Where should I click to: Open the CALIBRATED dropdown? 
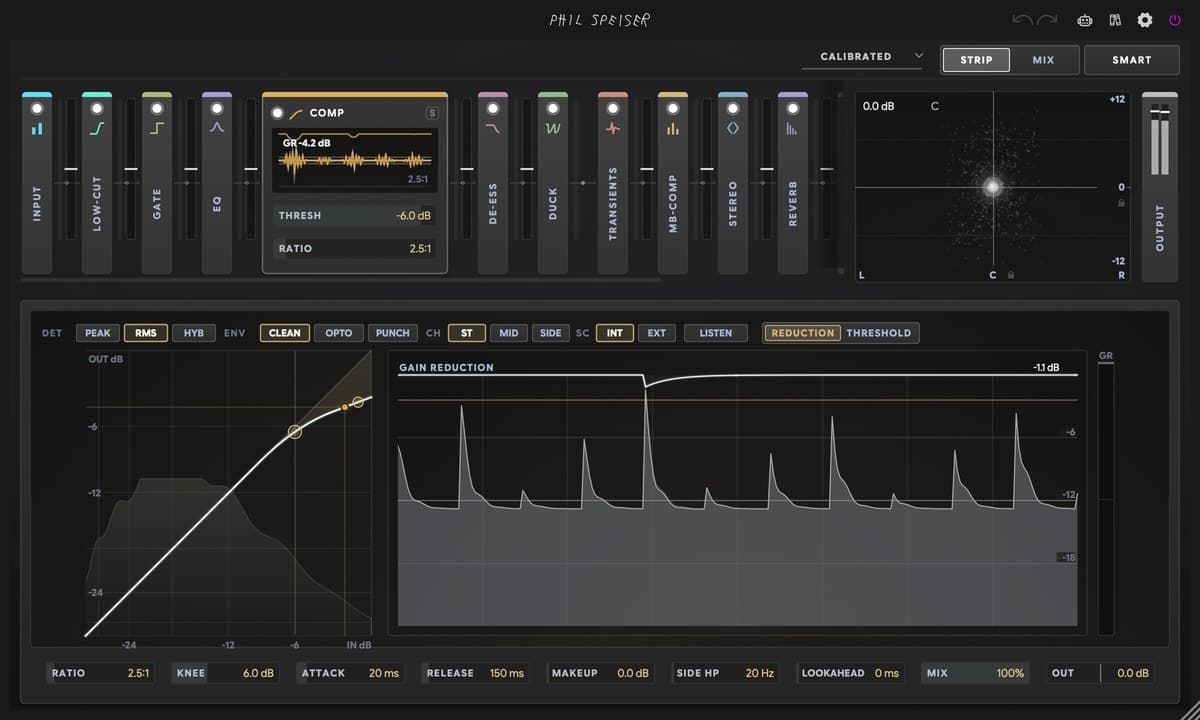pyautogui.click(x=865, y=57)
